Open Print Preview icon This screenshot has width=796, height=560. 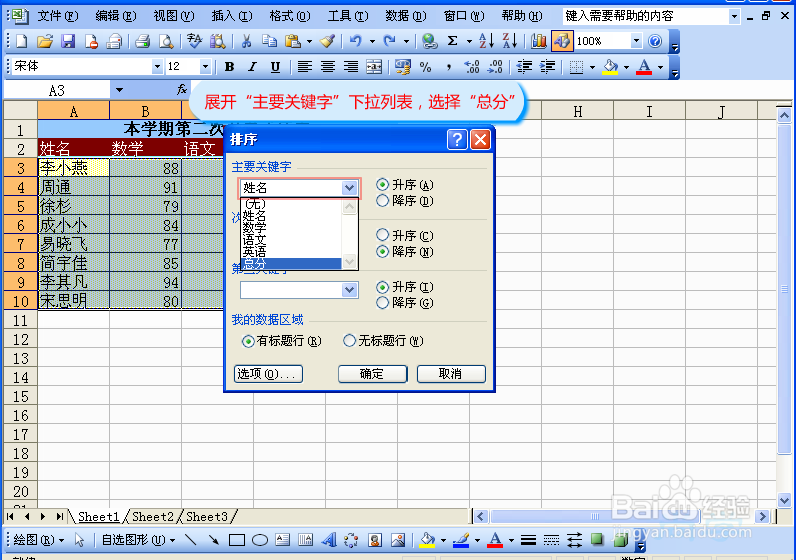[x=166, y=41]
